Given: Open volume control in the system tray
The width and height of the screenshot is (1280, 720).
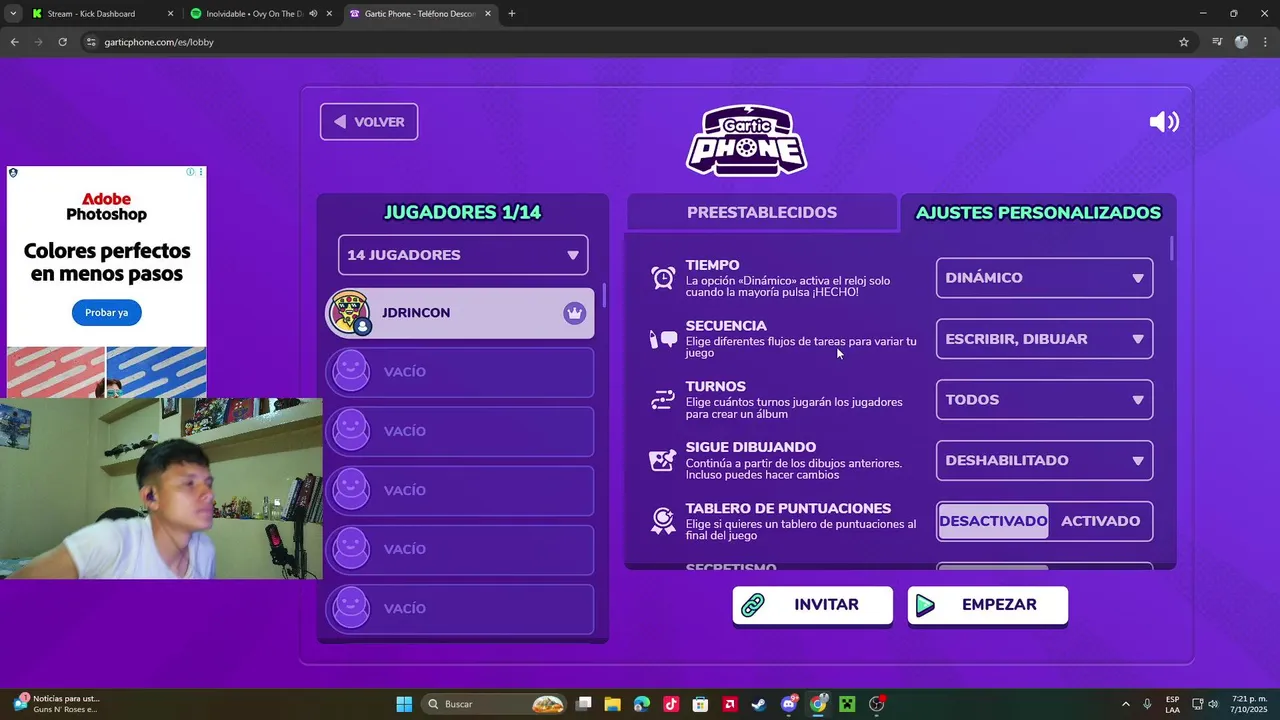Looking at the screenshot, I should [x=1213, y=704].
